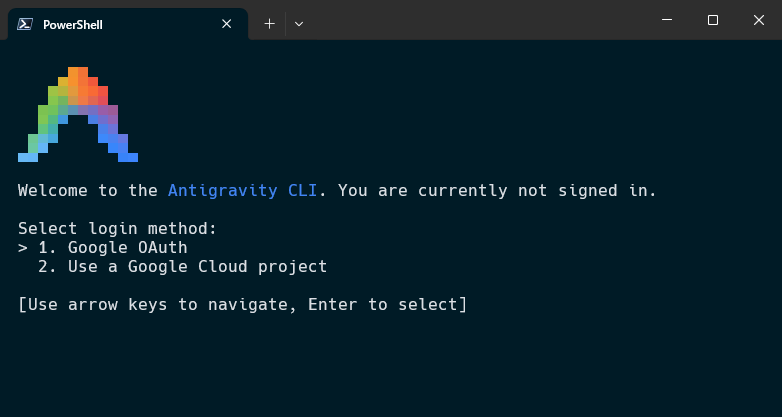This screenshot has height=417, width=782.
Task: Click the light-blue left foot of the logo
Action: [x=28, y=157]
